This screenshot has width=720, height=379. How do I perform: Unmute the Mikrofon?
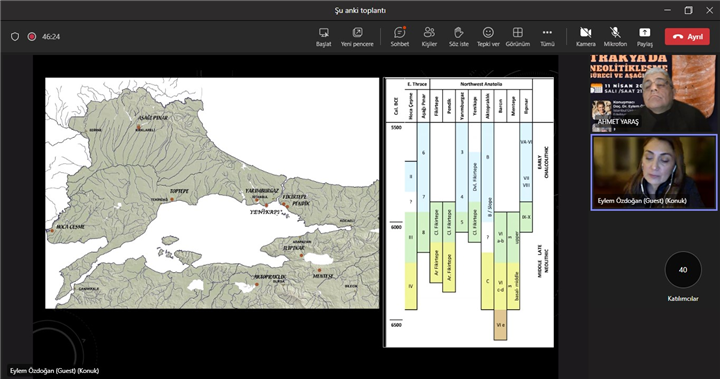coord(615,37)
